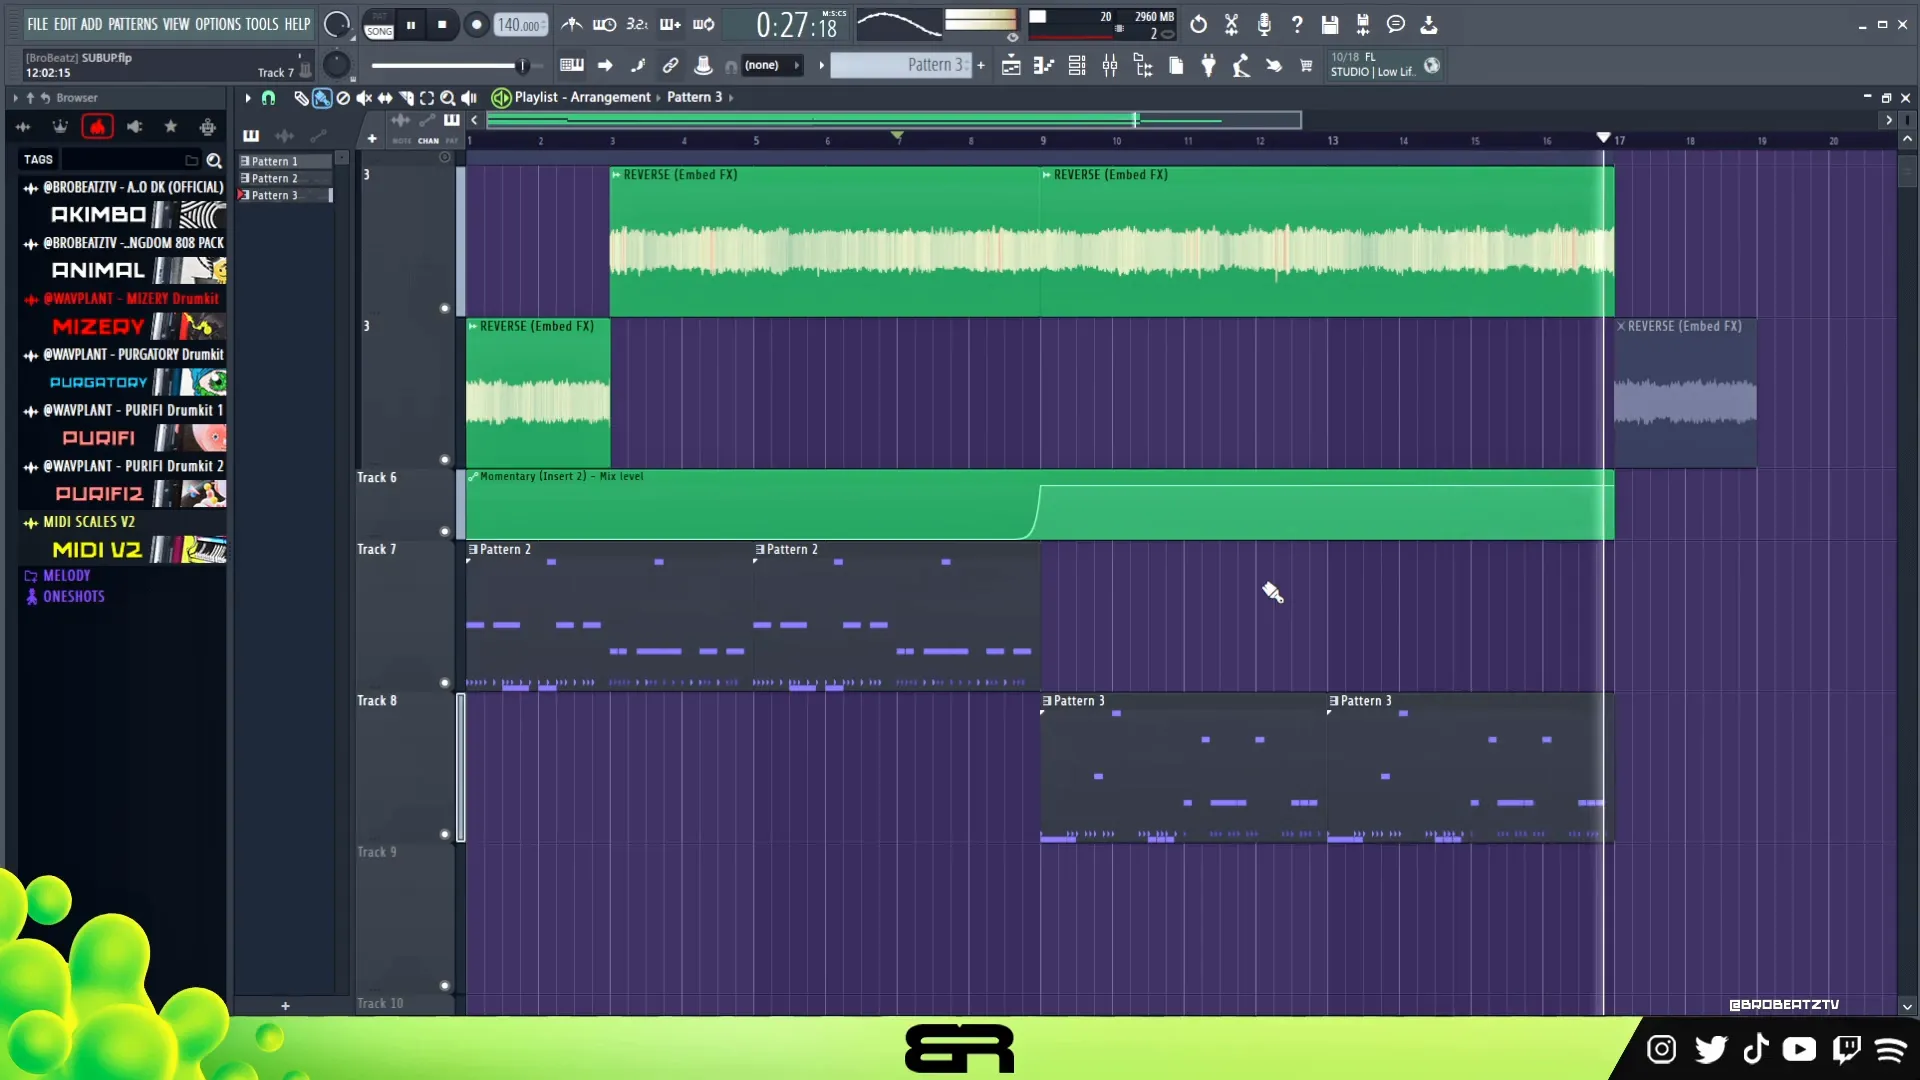The image size is (1920, 1080).
Task: Select the Zoom tool in playlist toolbar
Action: (x=448, y=98)
